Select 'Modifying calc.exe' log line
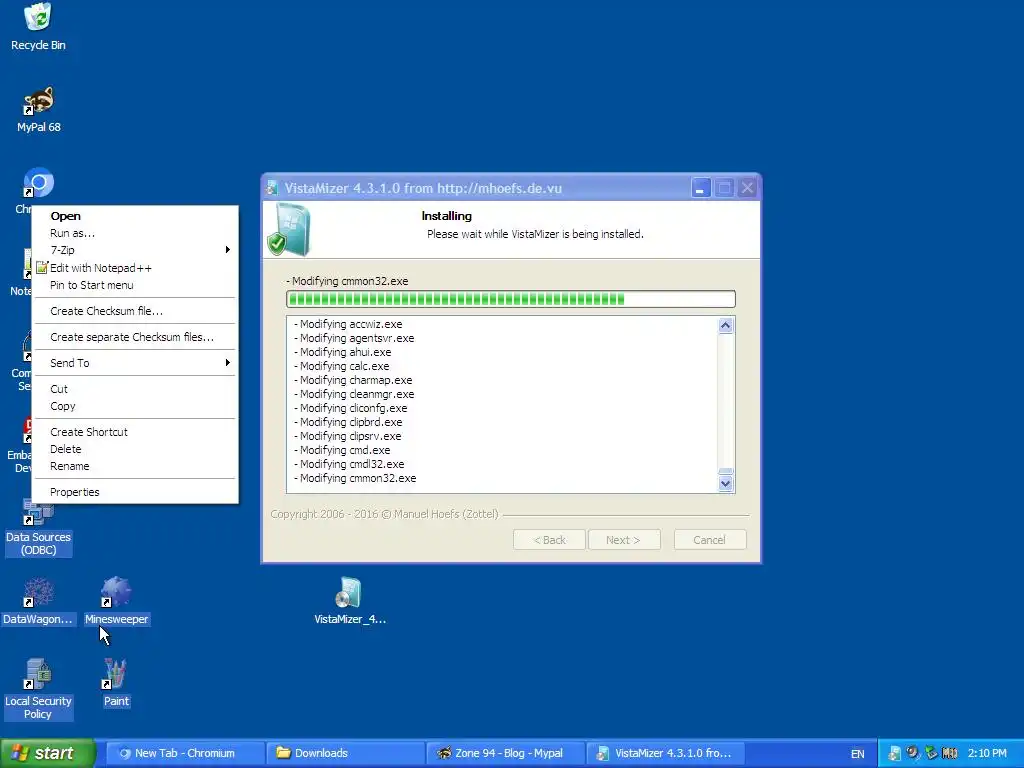The height and width of the screenshot is (768, 1024). (342, 366)
